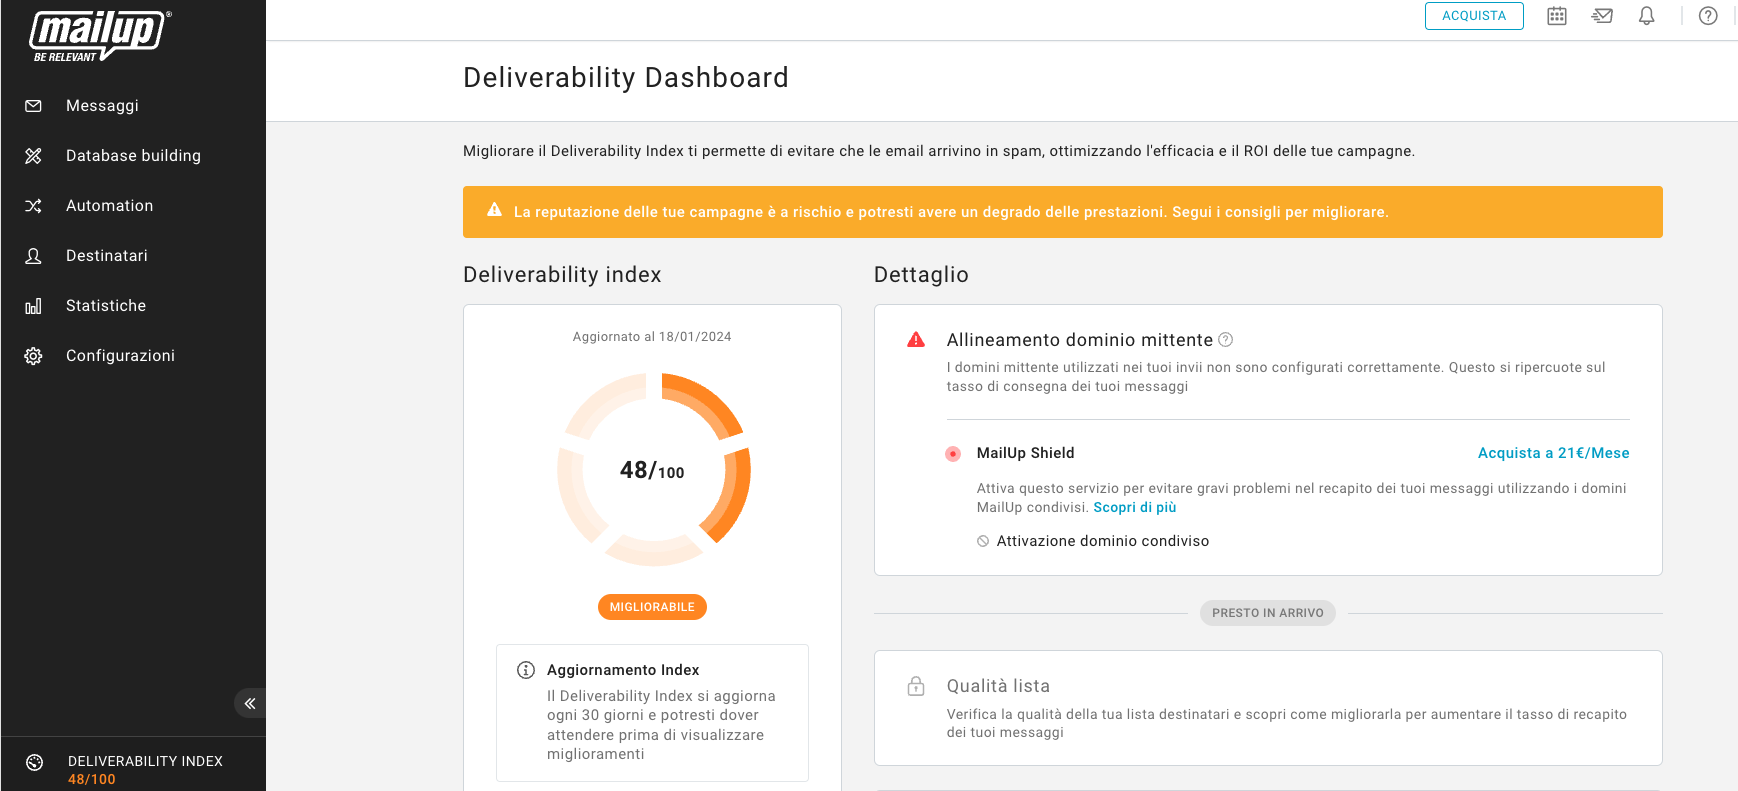This screenshot has height=791, width=1738.
Task: Select the Database building tools icon
Action: pyautogui.click(x=33, y=155)
